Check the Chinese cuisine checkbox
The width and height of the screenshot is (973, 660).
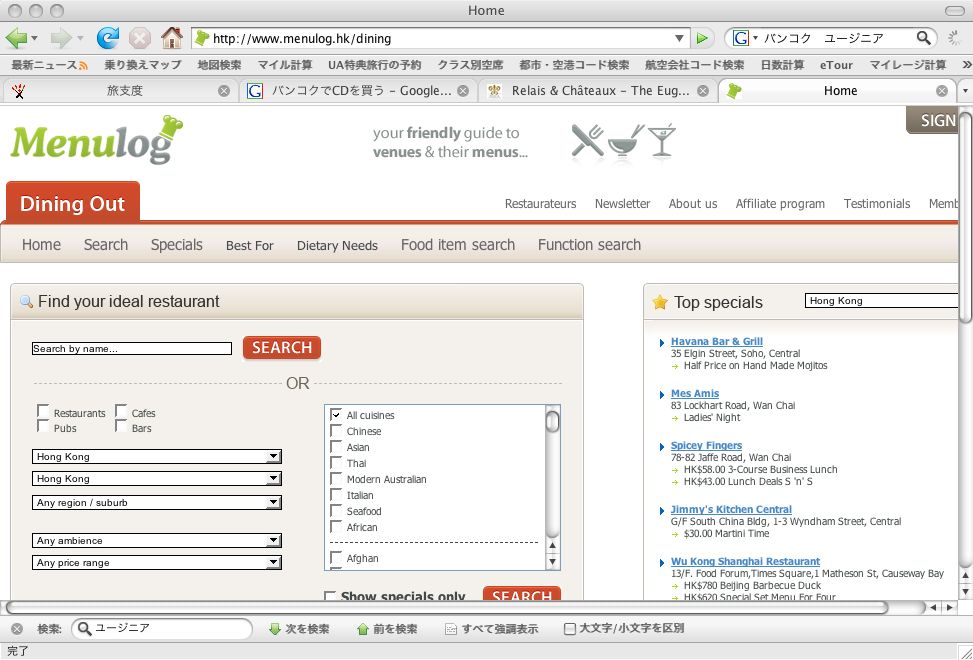pyautogui.click(x=336, y=430)
